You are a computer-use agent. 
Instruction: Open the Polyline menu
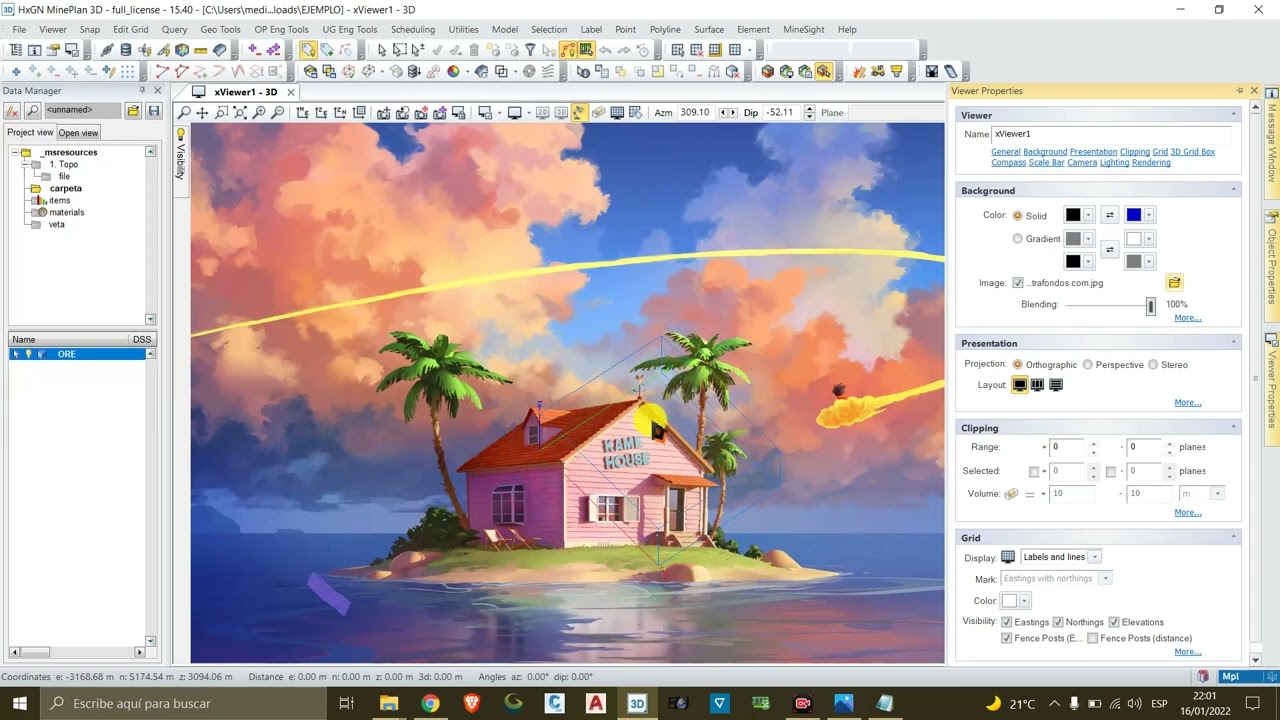coord(665,30)
